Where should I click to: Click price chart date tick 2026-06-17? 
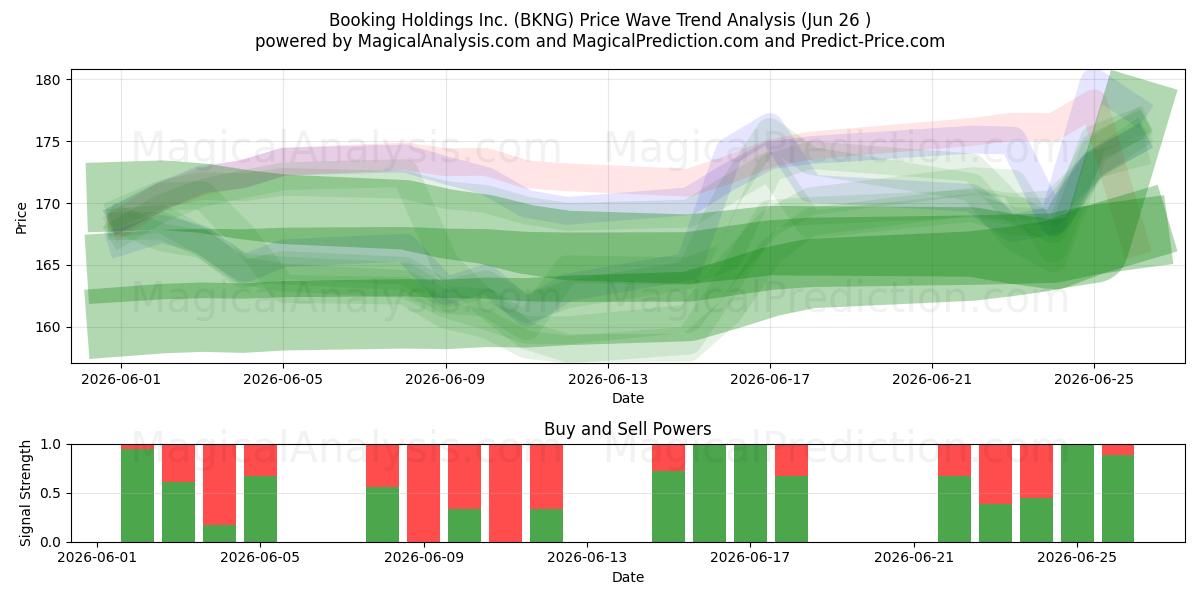click(770, 380)
